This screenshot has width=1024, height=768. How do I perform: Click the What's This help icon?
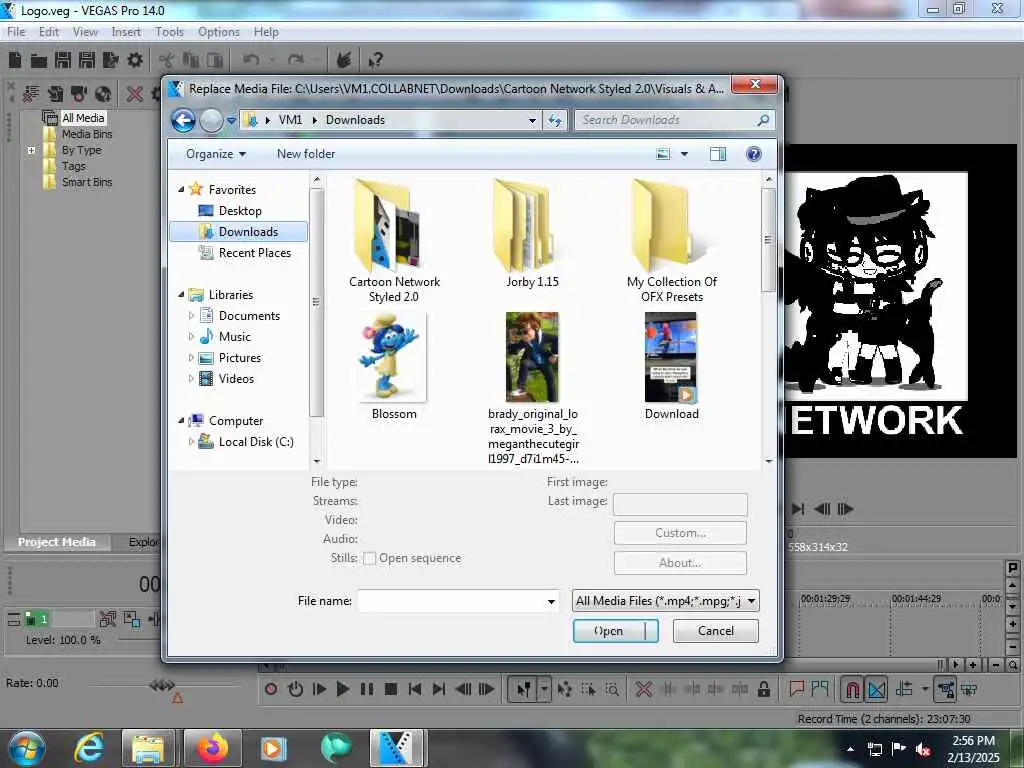(376, 61)
